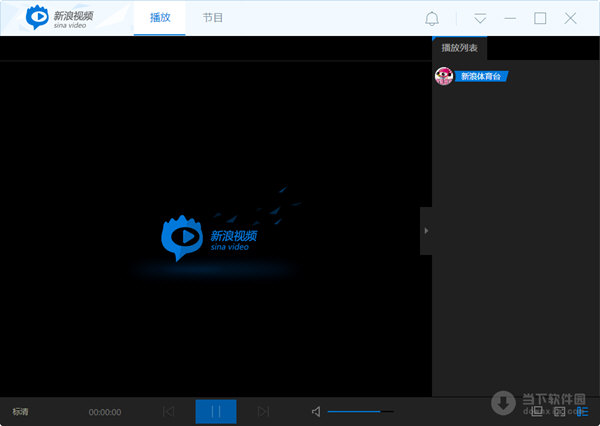Screen dimensions: 600x426
Task: Open the notification bell
Action: (432, 18)
